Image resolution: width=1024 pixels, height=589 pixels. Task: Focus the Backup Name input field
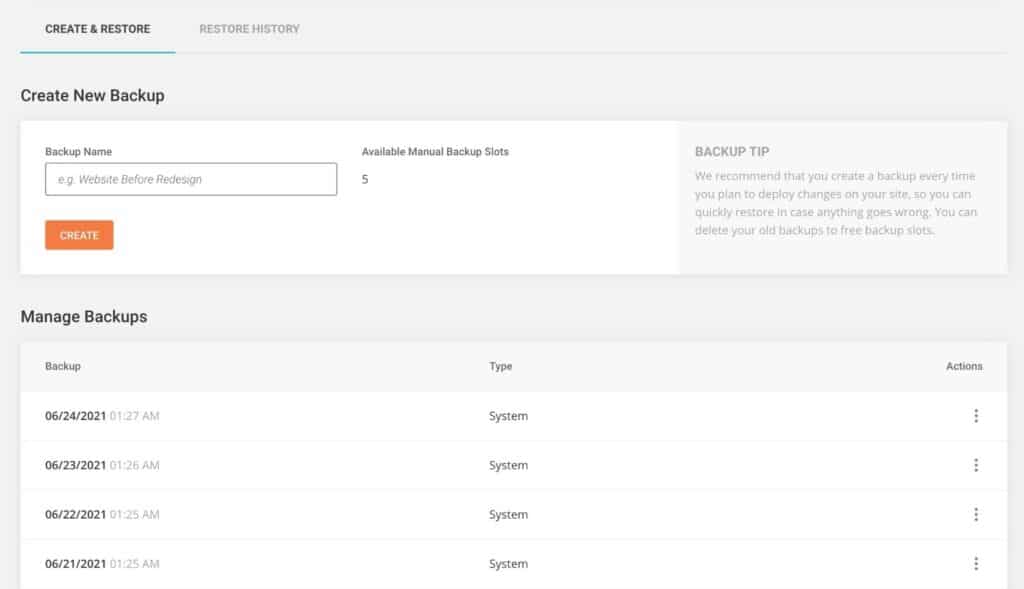tap(191, 180)
